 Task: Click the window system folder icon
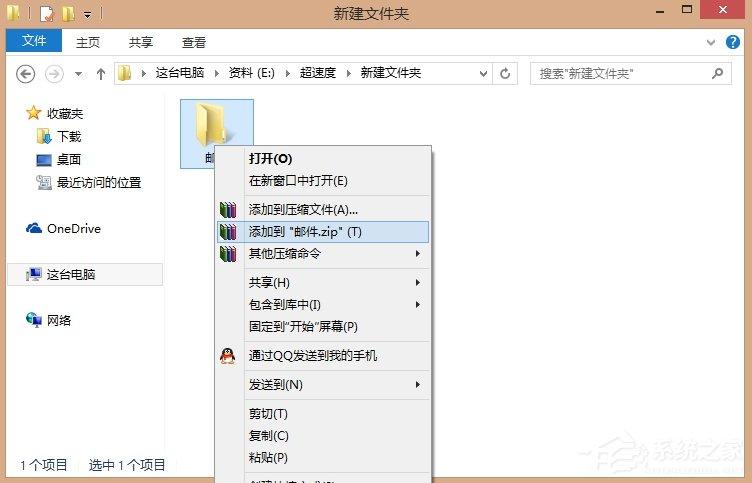pos(13,12)
